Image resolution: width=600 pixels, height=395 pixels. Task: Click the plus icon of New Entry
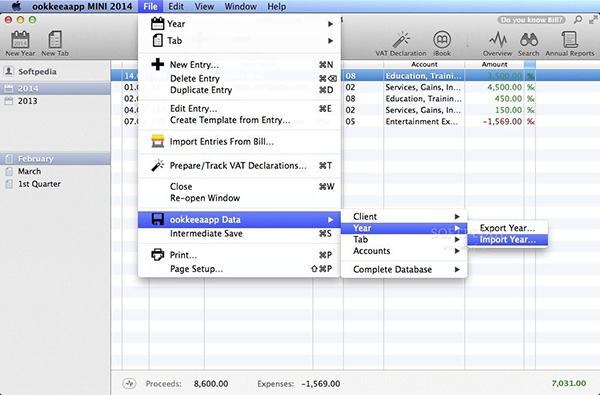pyautogui.click(x=157, y=64)
